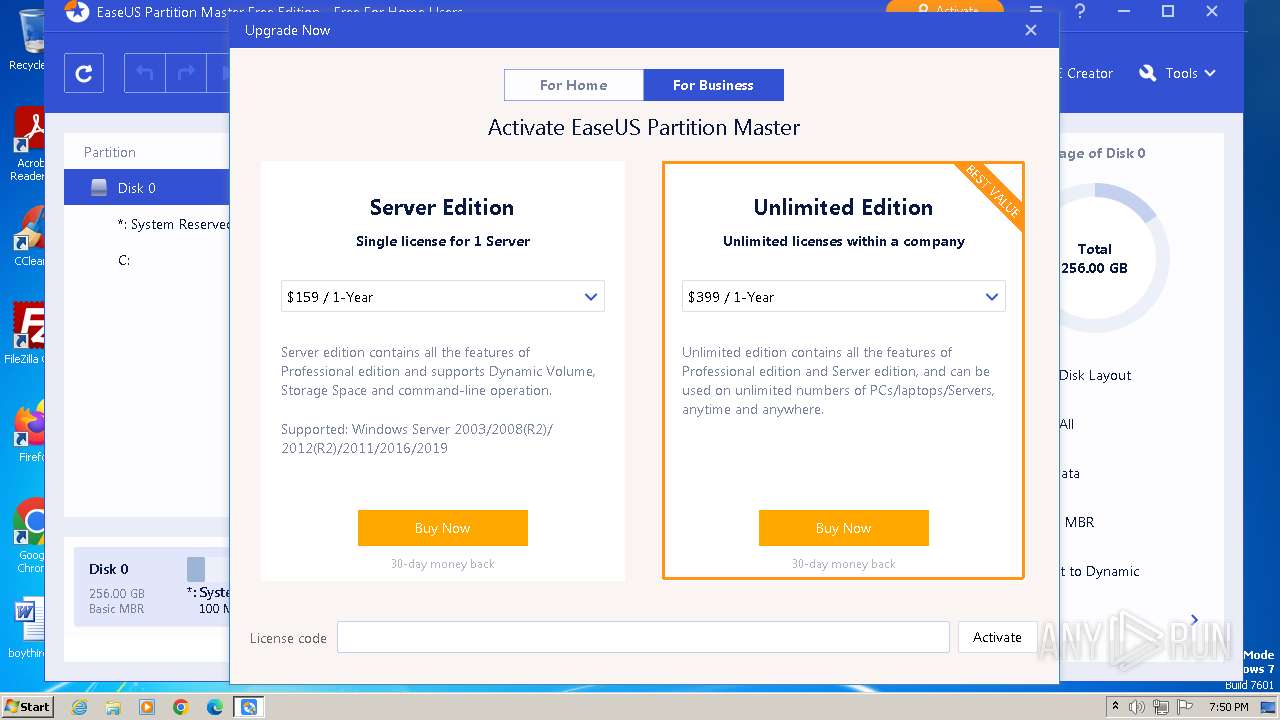The height and width of the screenshot is (720, 1280).
Task: Open Firefox desktop icon
Action: [30, 432]
